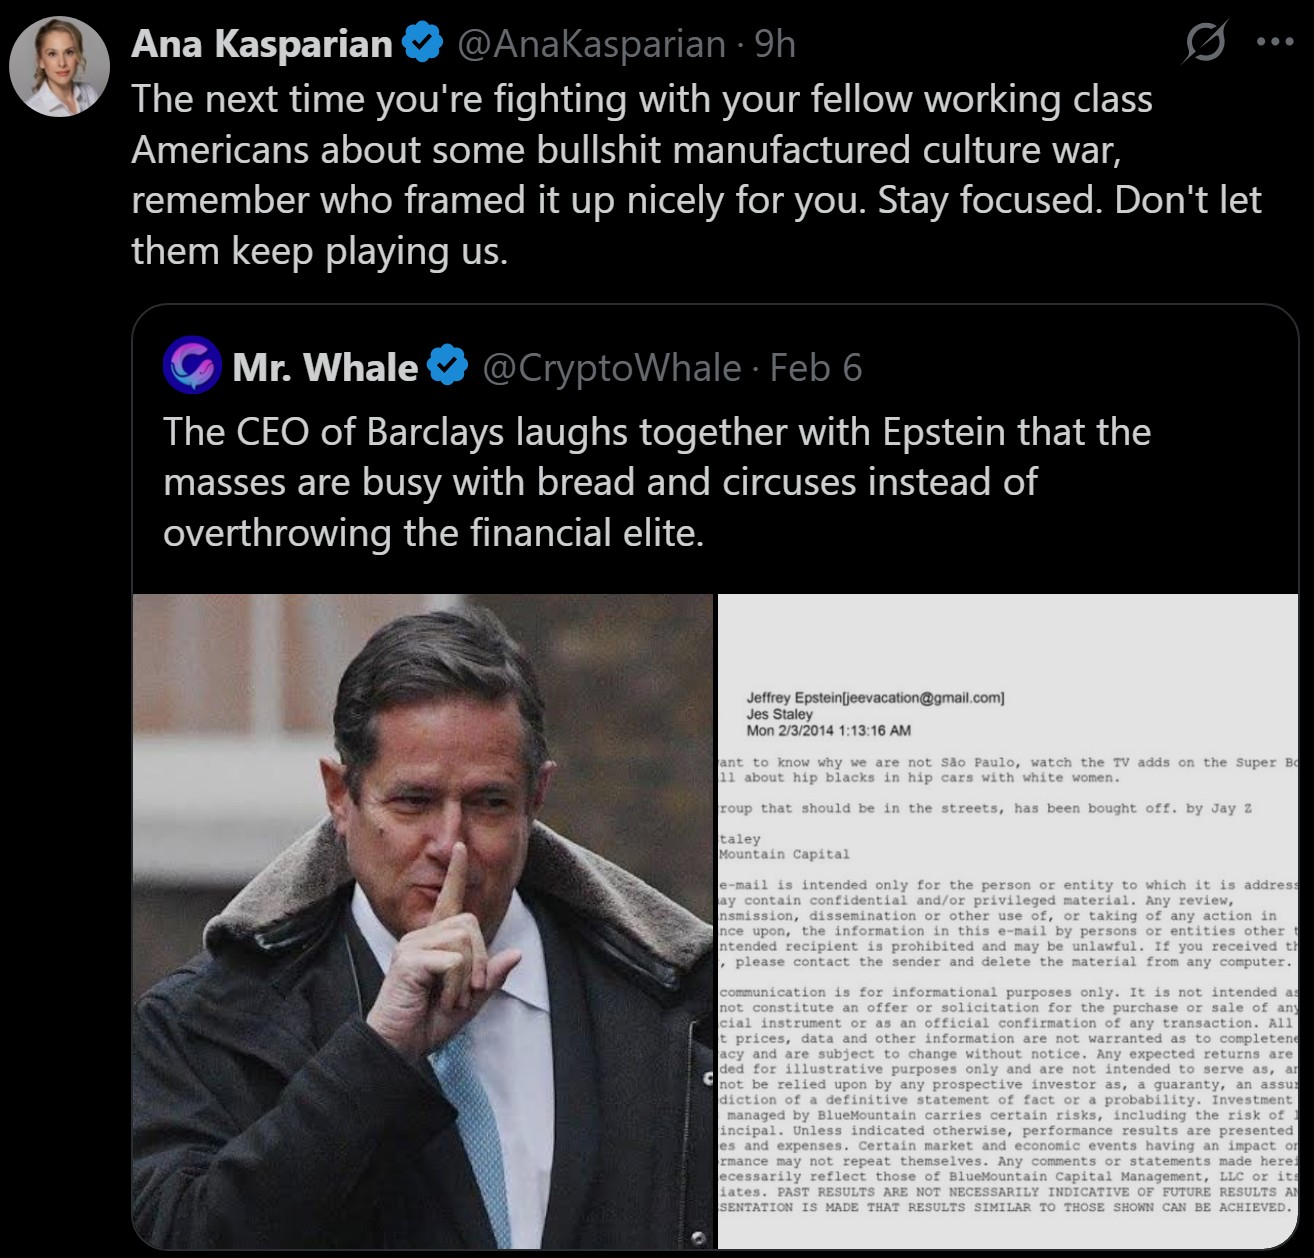Screen dimensions: 1314x1258
Task: Open the Ana Kasparian display name link
Action: 262,44
